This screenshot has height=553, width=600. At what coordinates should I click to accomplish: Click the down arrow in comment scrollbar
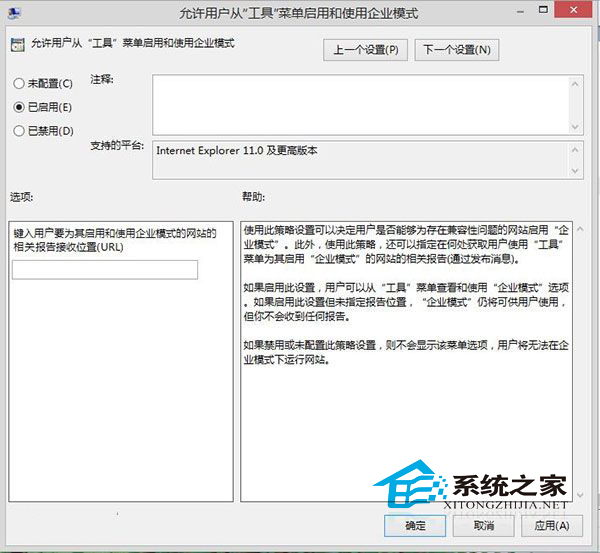pyautogui.click(x=575, y=126)
